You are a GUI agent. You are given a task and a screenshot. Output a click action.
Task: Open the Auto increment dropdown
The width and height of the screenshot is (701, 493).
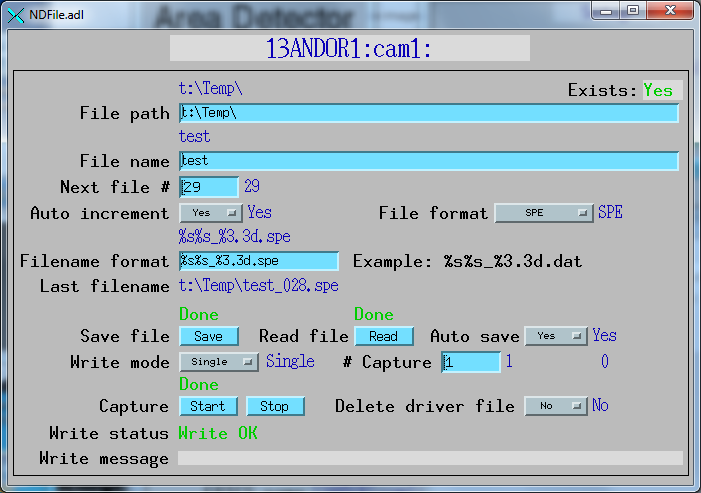[x=211, y=213]
